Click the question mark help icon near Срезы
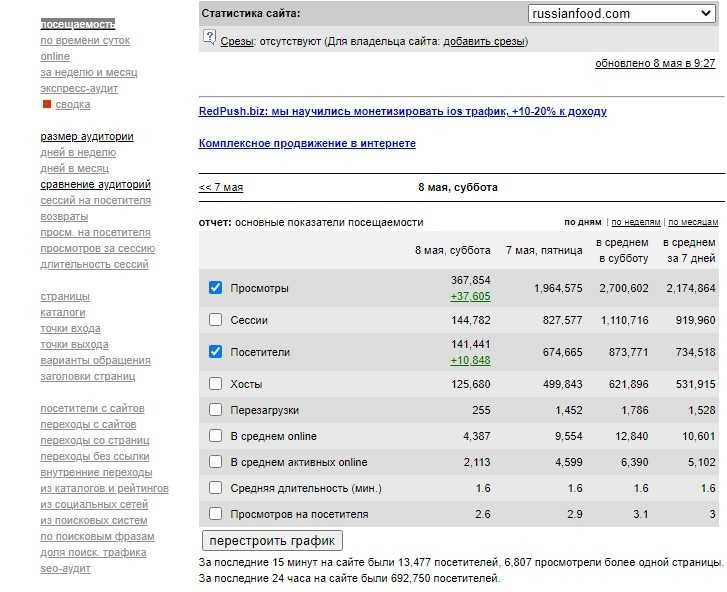Viewport: 727px width, 592px height. (x=210, y=38)
